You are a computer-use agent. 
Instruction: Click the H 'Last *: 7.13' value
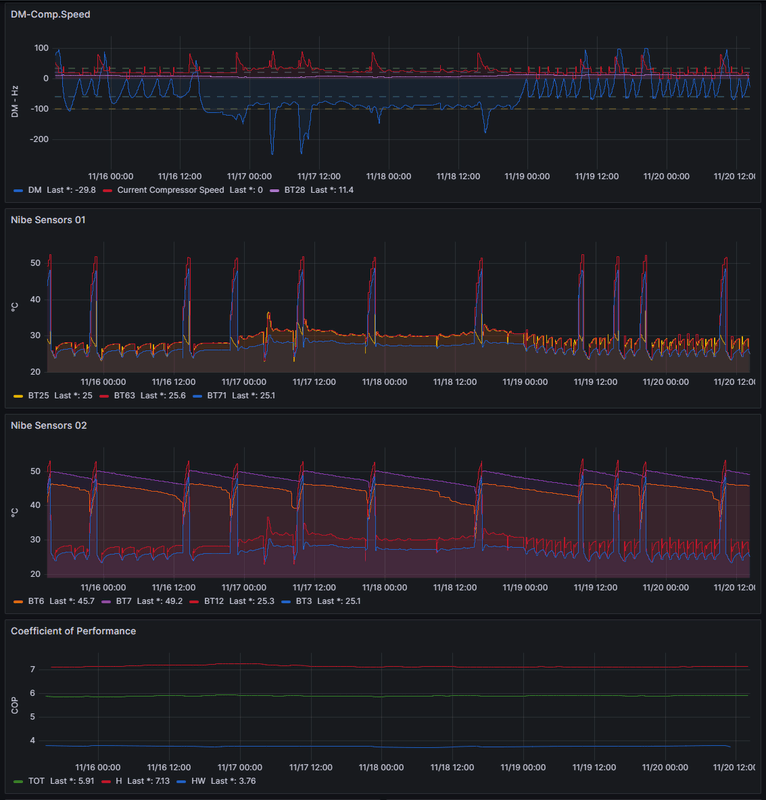pyautogui.click(x=149, y=781)
